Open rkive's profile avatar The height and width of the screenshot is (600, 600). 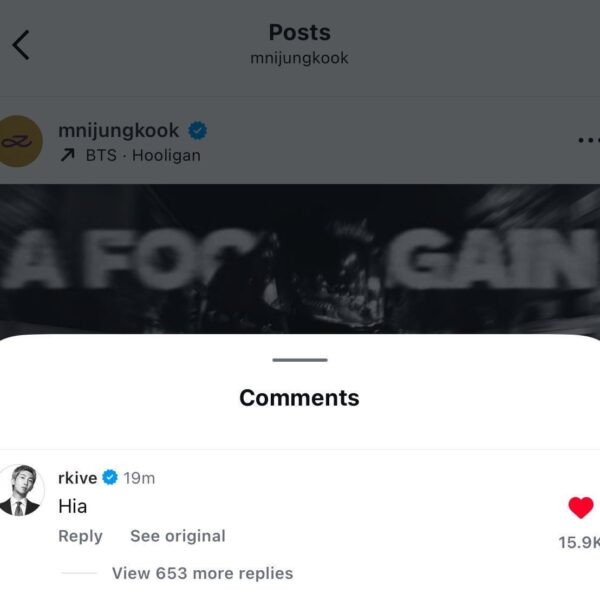click(21, 490)
